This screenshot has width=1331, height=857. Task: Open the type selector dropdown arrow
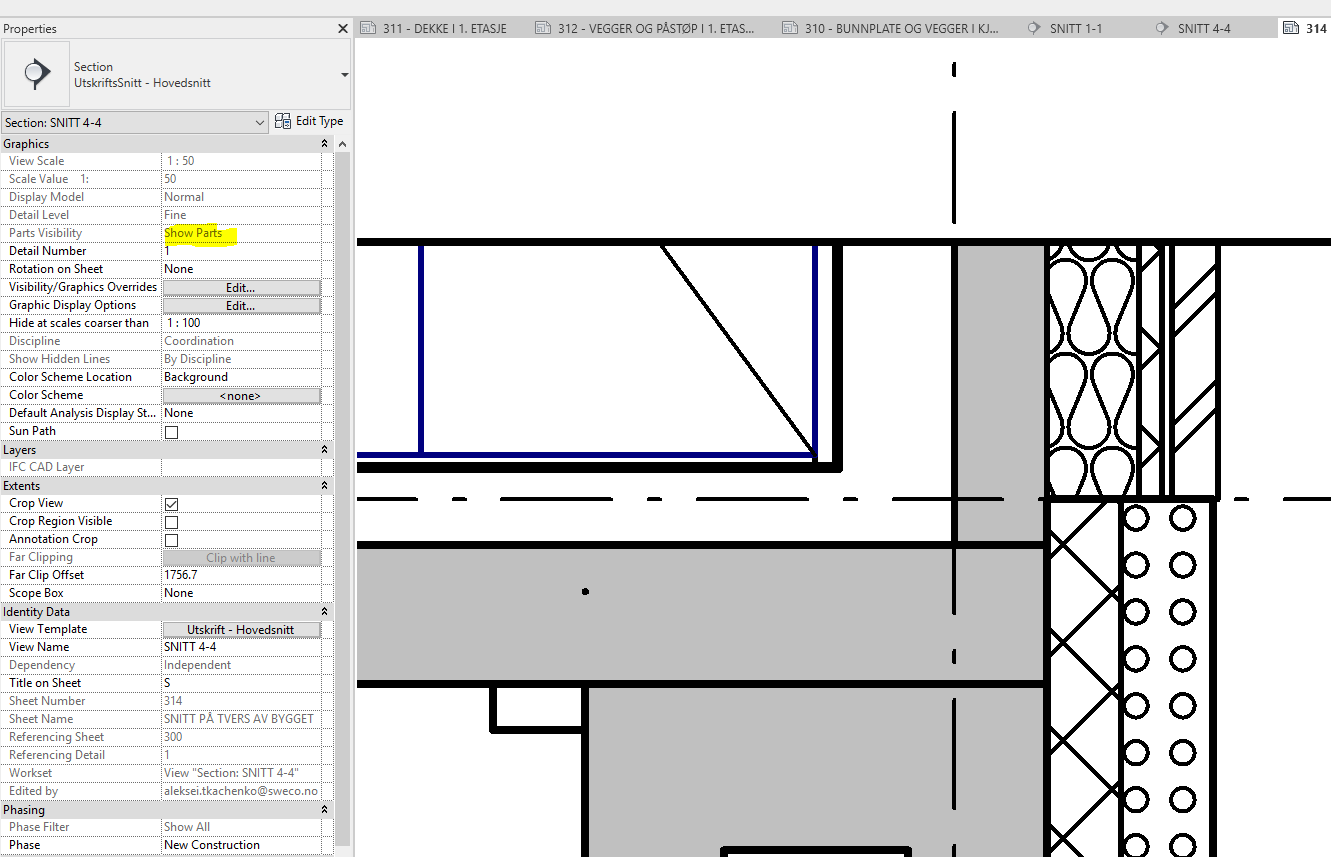coord(344,75)
